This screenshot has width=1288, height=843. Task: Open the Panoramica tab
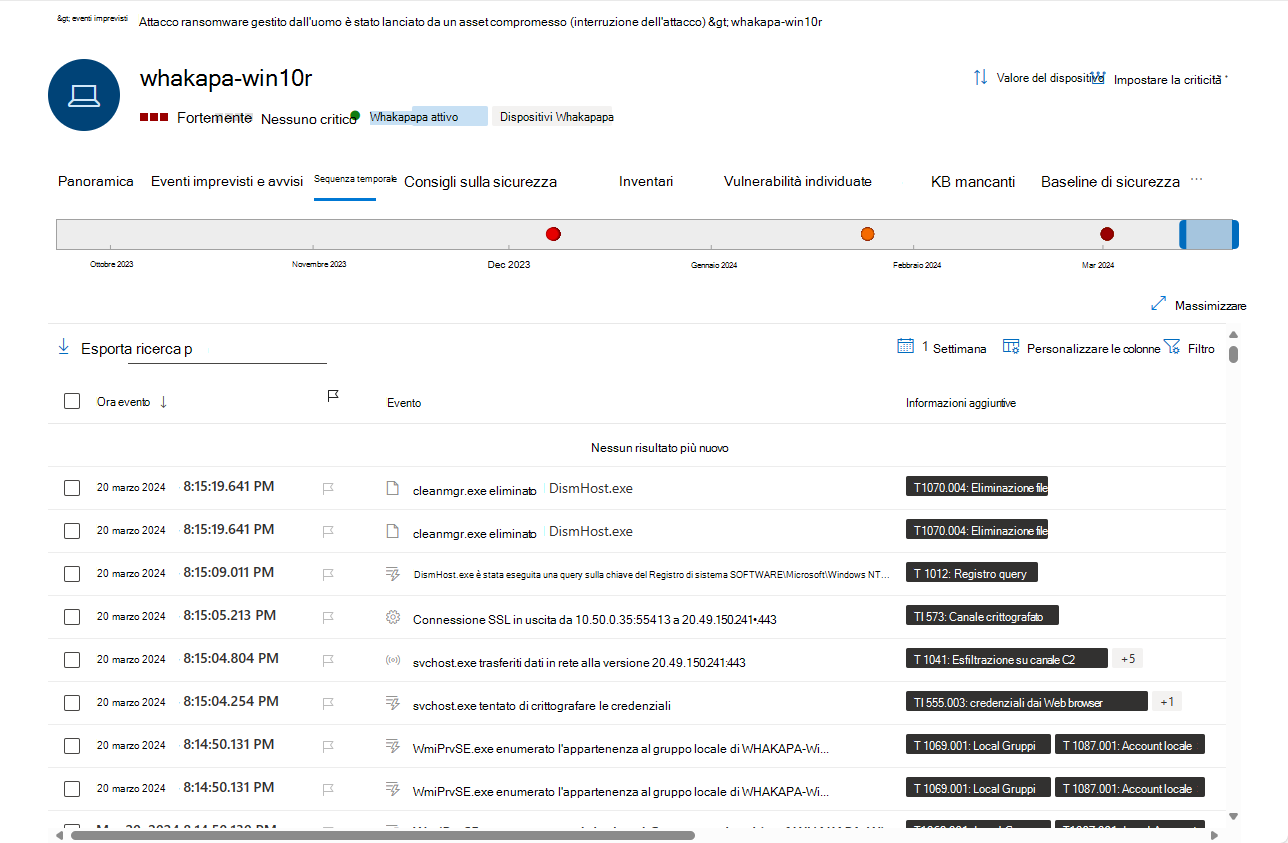point(96,181)
